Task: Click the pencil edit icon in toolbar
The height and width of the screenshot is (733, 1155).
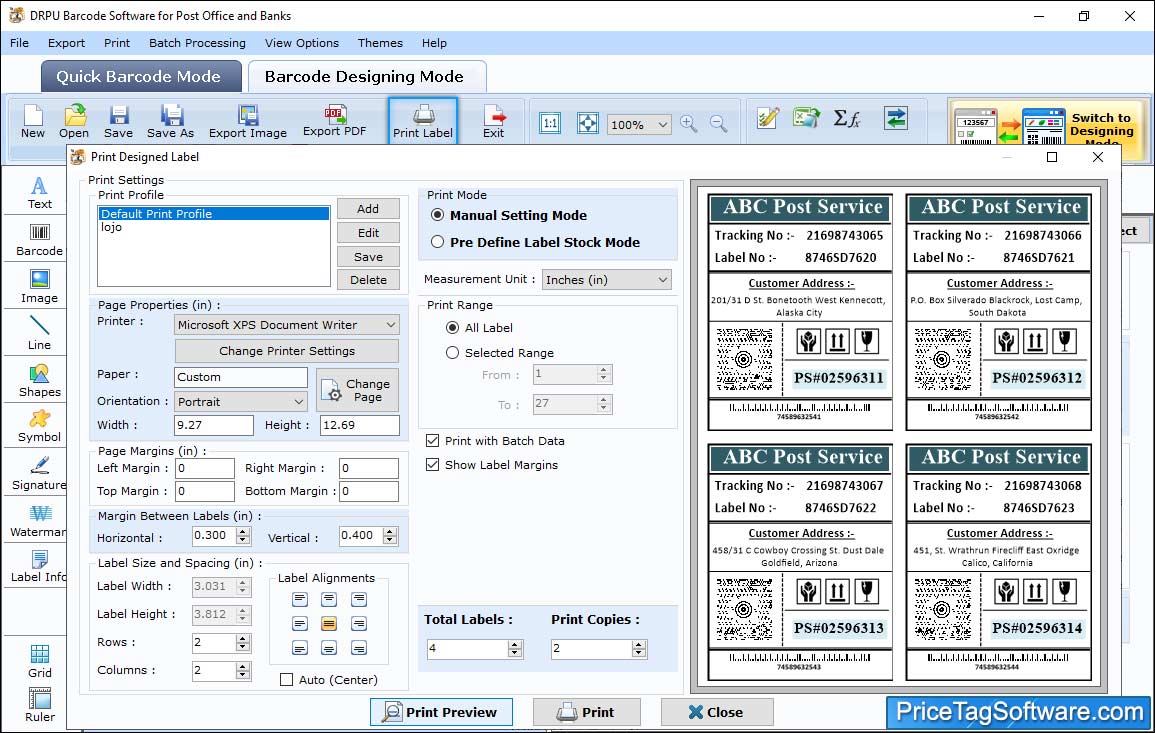Action: (x=768, y=118)
